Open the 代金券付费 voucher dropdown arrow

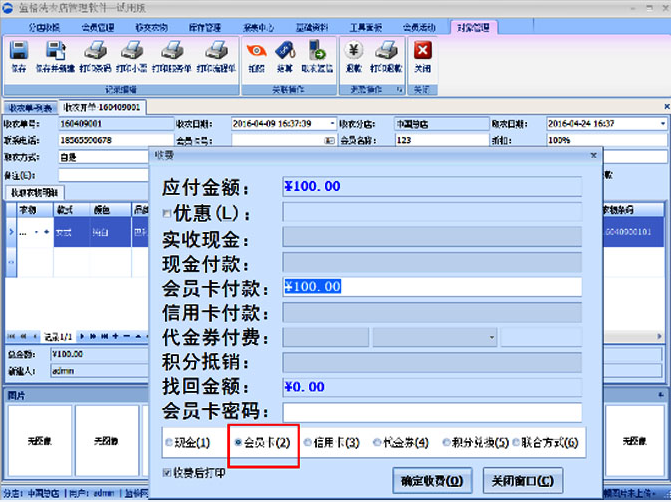pos(492,337)
